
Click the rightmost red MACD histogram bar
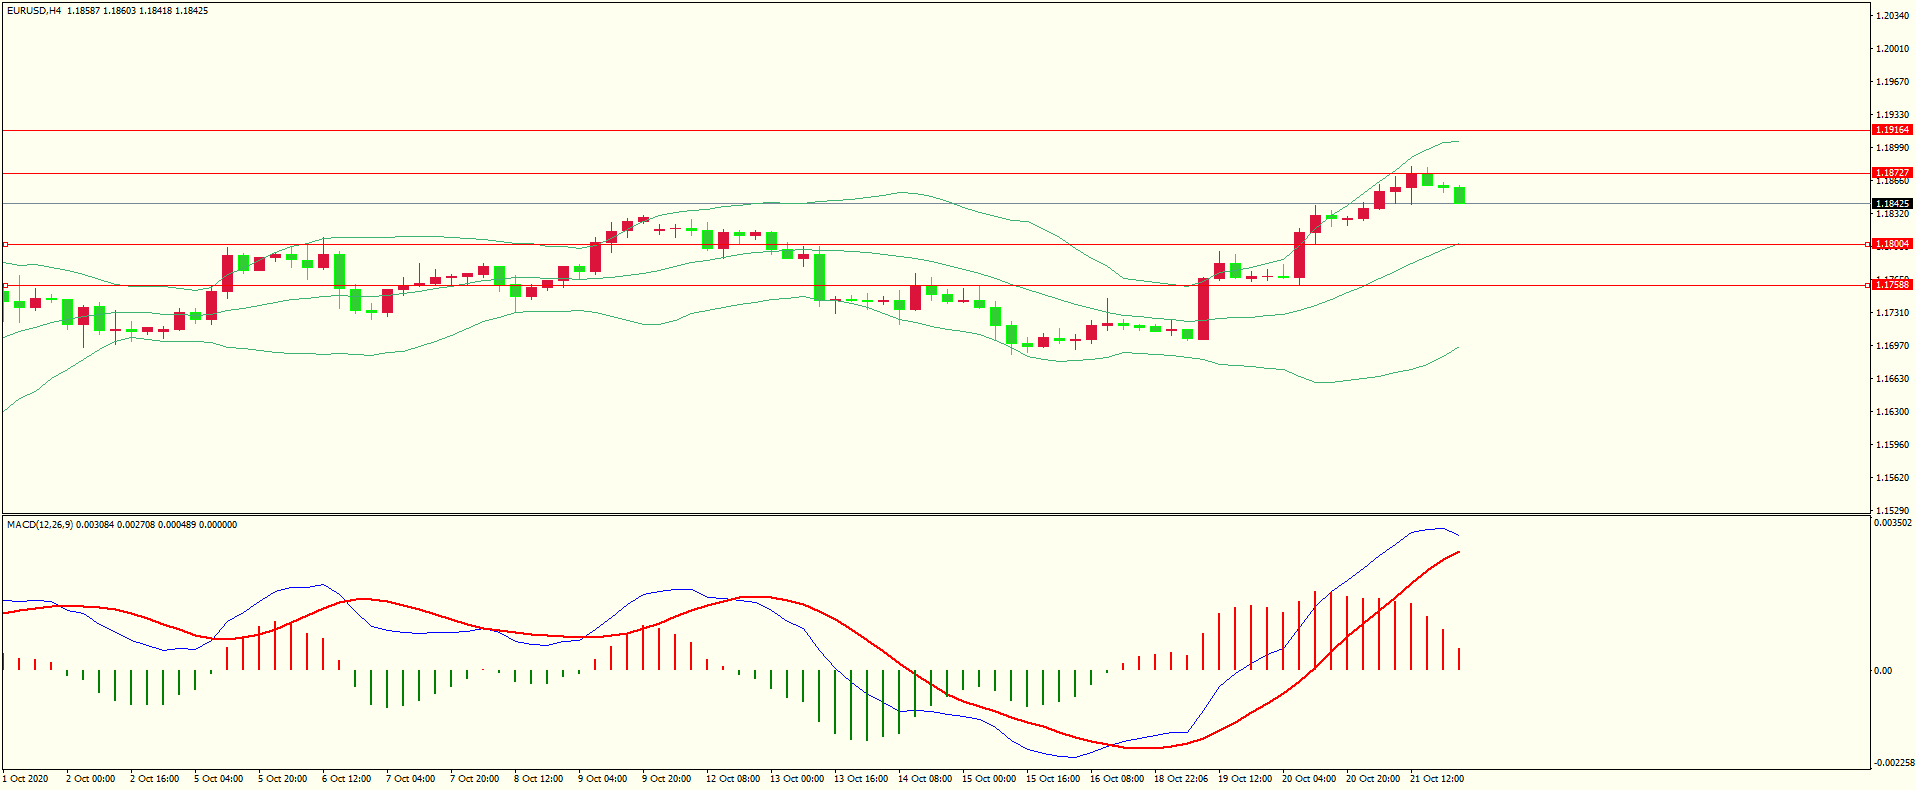(1460, 659)
